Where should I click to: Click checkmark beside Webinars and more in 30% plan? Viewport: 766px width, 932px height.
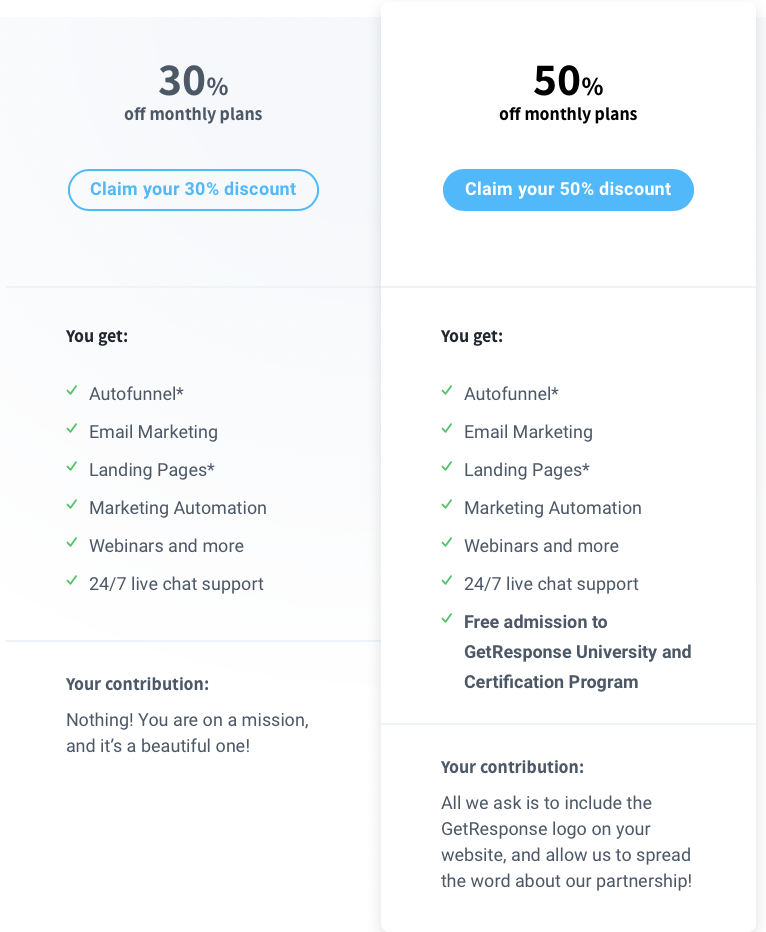click(72, 543)
